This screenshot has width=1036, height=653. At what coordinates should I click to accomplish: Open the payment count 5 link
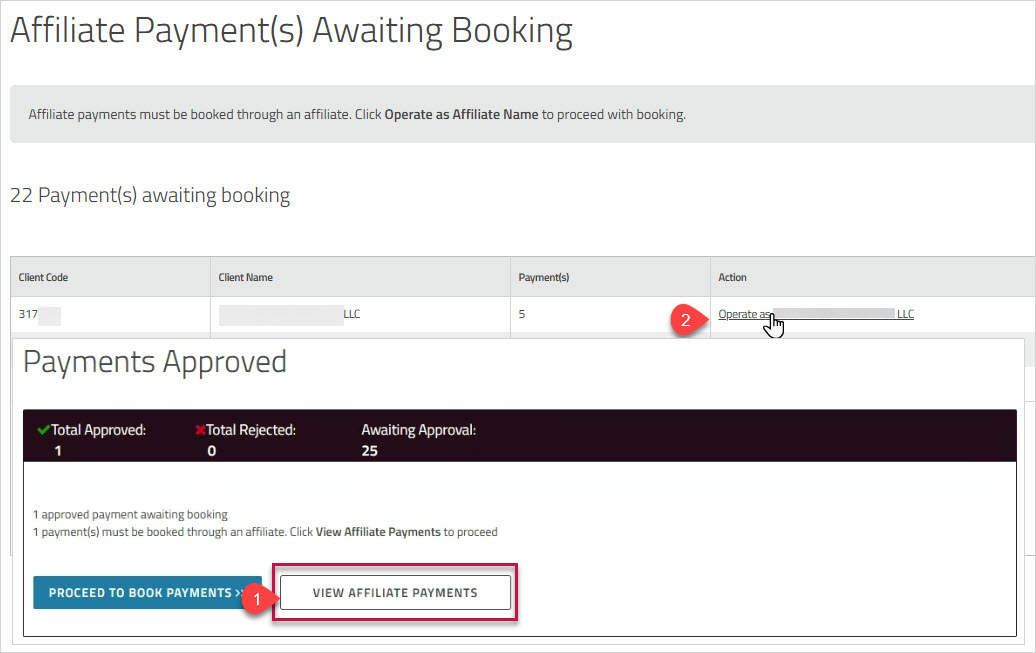point(522,314)
